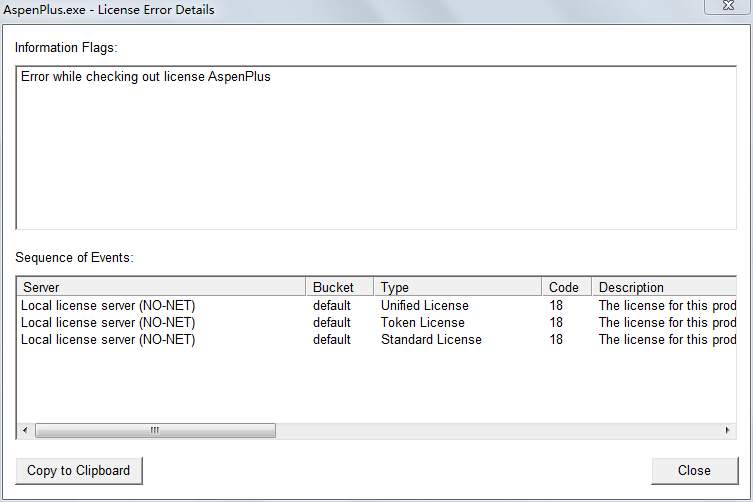The height and width of the screenshot is (502, 753).
Task: Click the Copy to Clipboard button
Action: (79, 470)
